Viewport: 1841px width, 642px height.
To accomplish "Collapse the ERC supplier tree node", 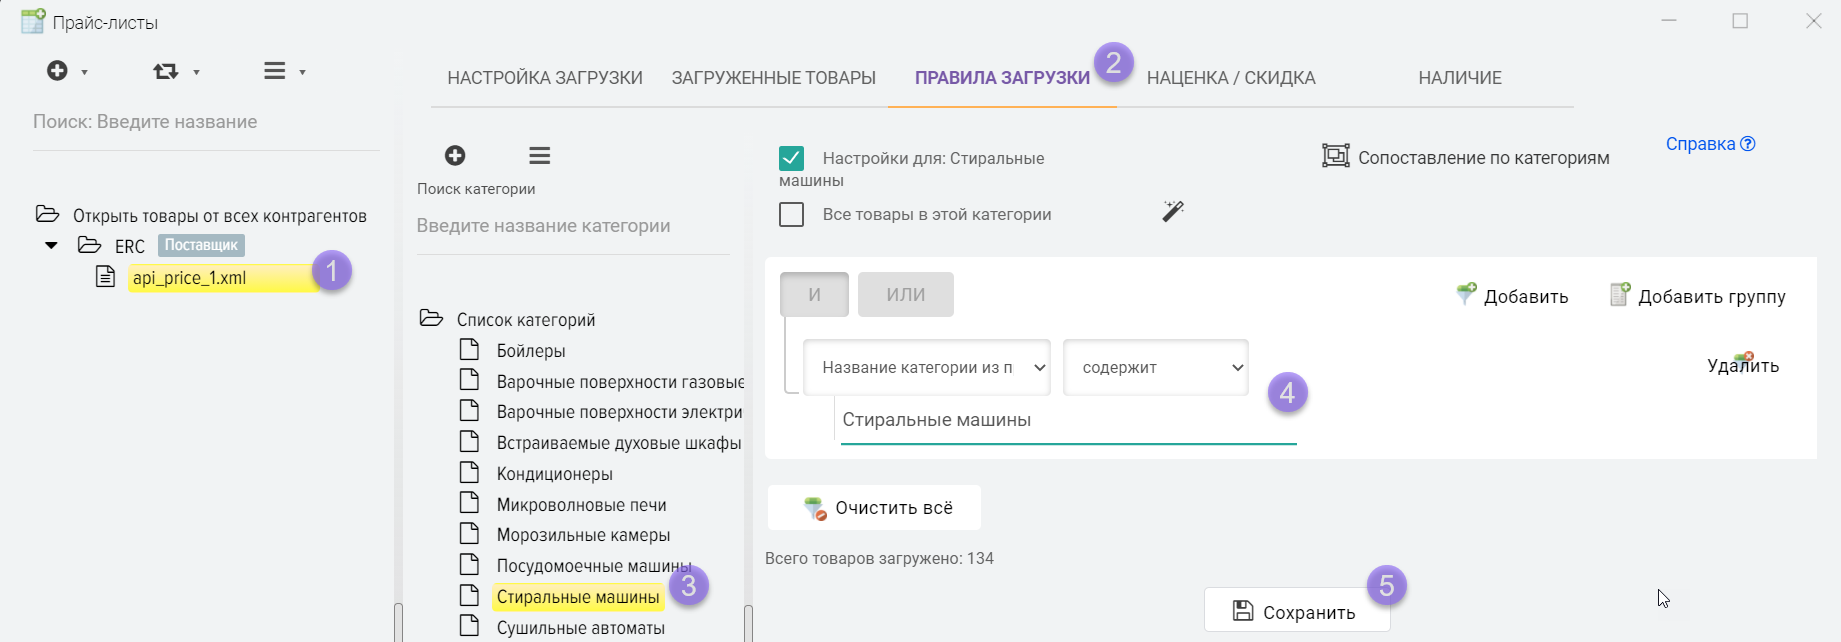I will tap(51, 245).
